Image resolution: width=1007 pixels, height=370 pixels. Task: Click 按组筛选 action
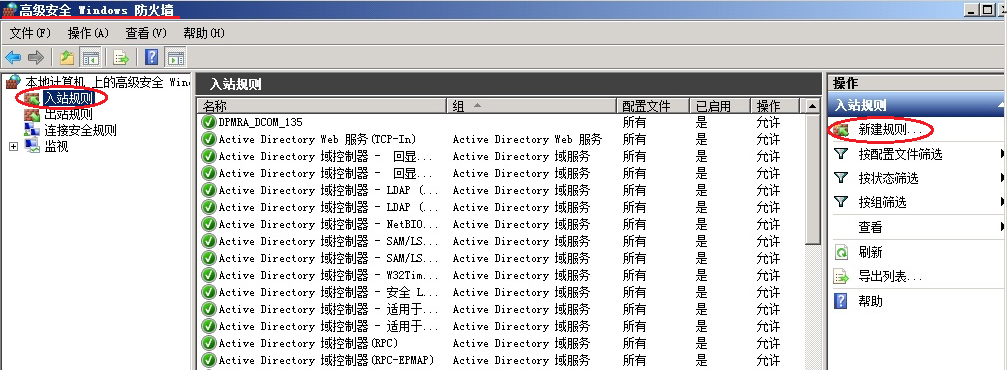pyautogui.click(x=882, y=202)
